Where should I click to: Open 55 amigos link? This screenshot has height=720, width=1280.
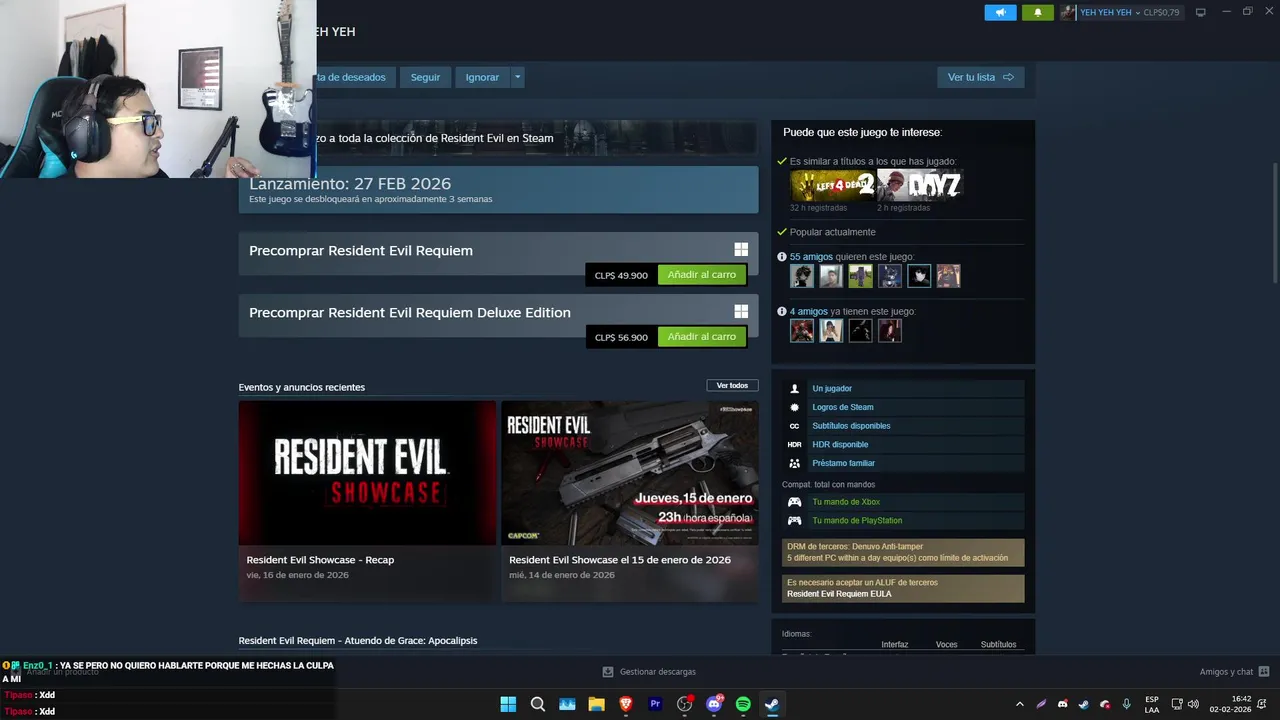811,257
